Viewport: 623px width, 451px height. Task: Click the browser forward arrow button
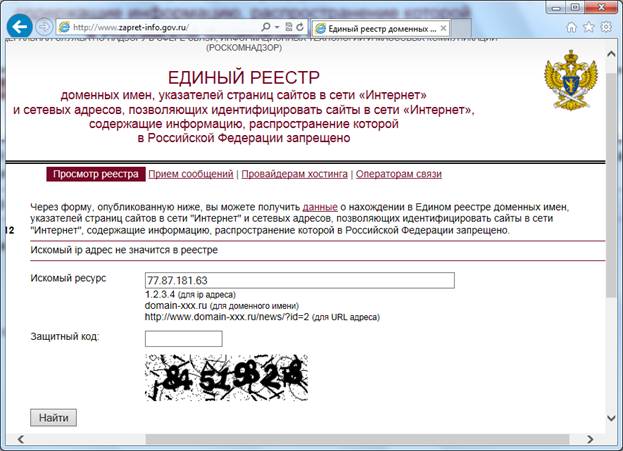(44, 27)
